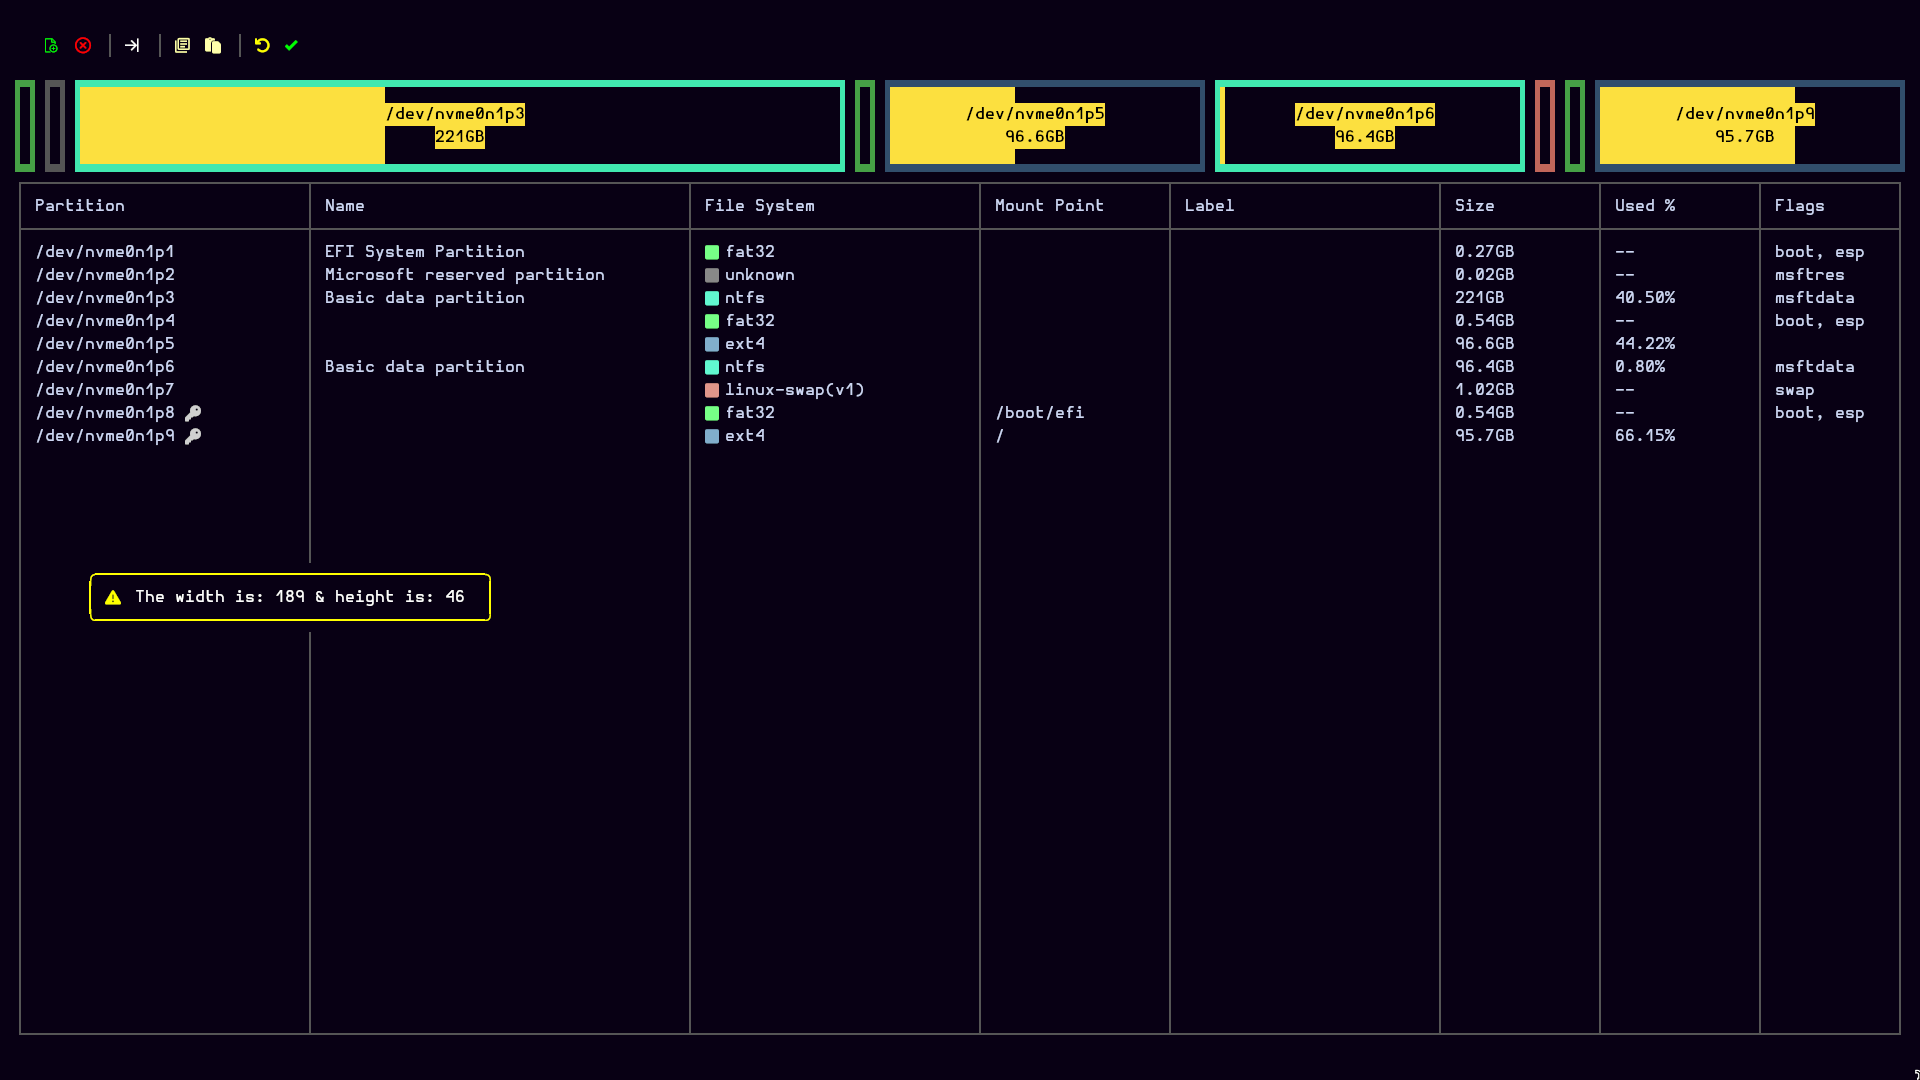
Task: Click the new partition icon
Action: [x=51, y=46]
